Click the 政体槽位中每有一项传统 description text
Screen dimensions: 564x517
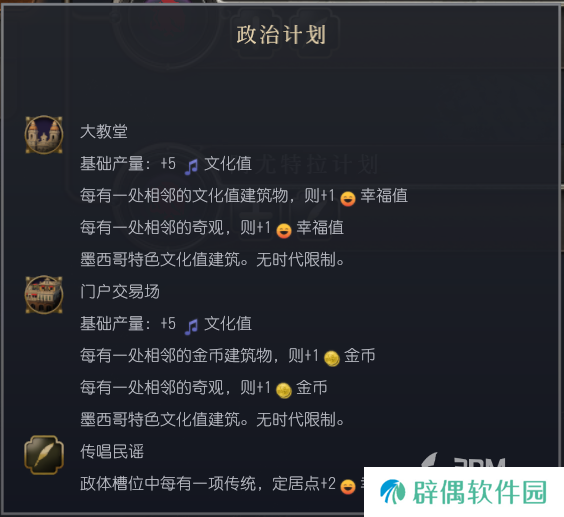point(168,484)
